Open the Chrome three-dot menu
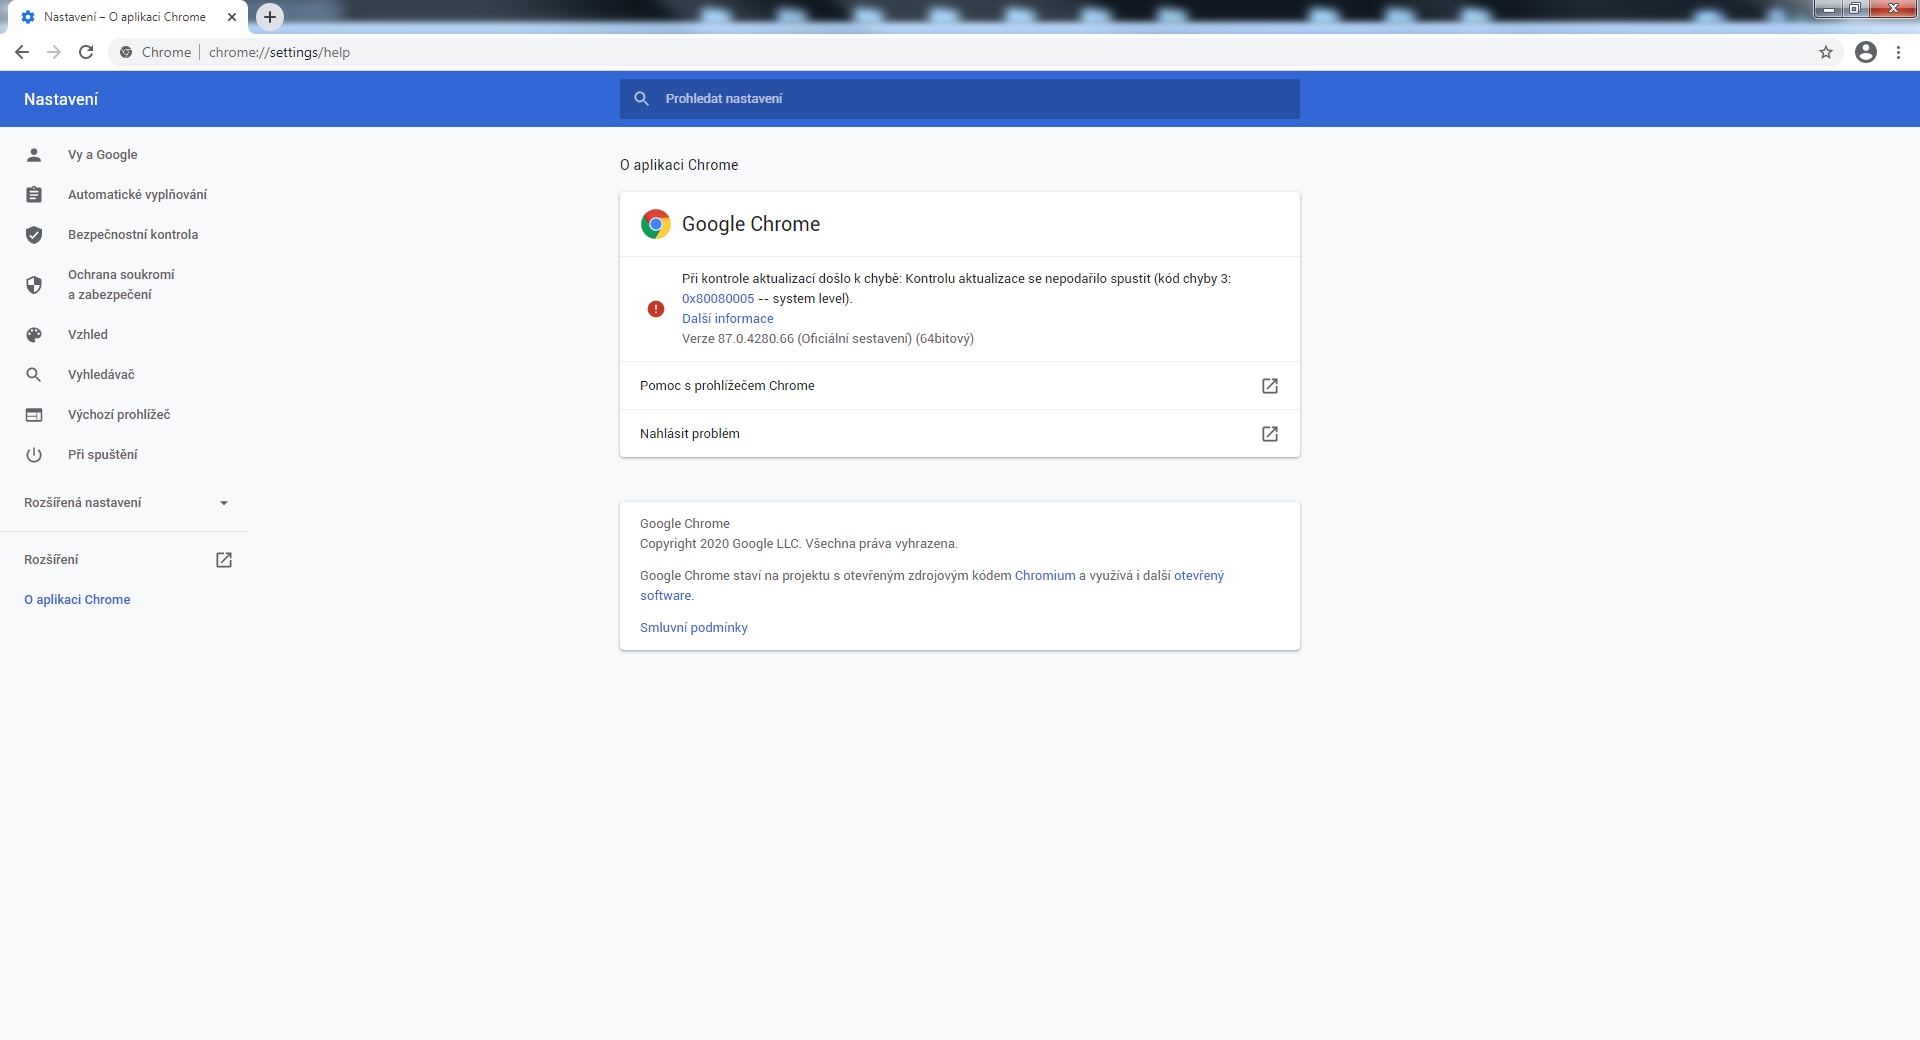1920x1040 pixels. [x=1898, y=52]
